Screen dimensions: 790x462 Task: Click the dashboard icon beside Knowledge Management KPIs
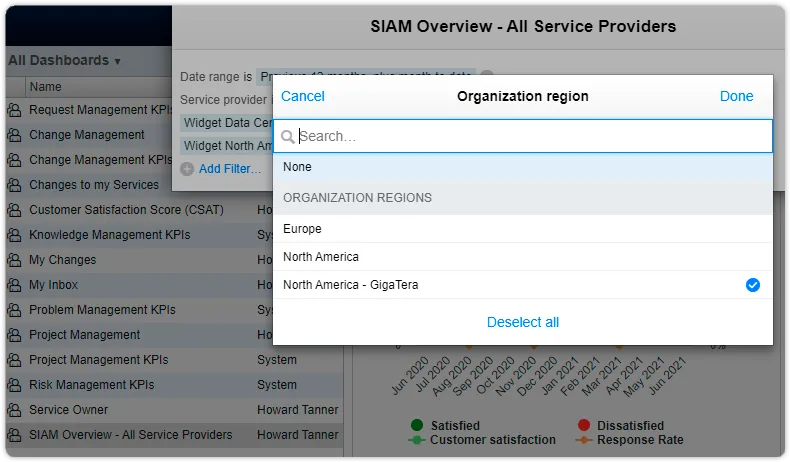(15, 235)
